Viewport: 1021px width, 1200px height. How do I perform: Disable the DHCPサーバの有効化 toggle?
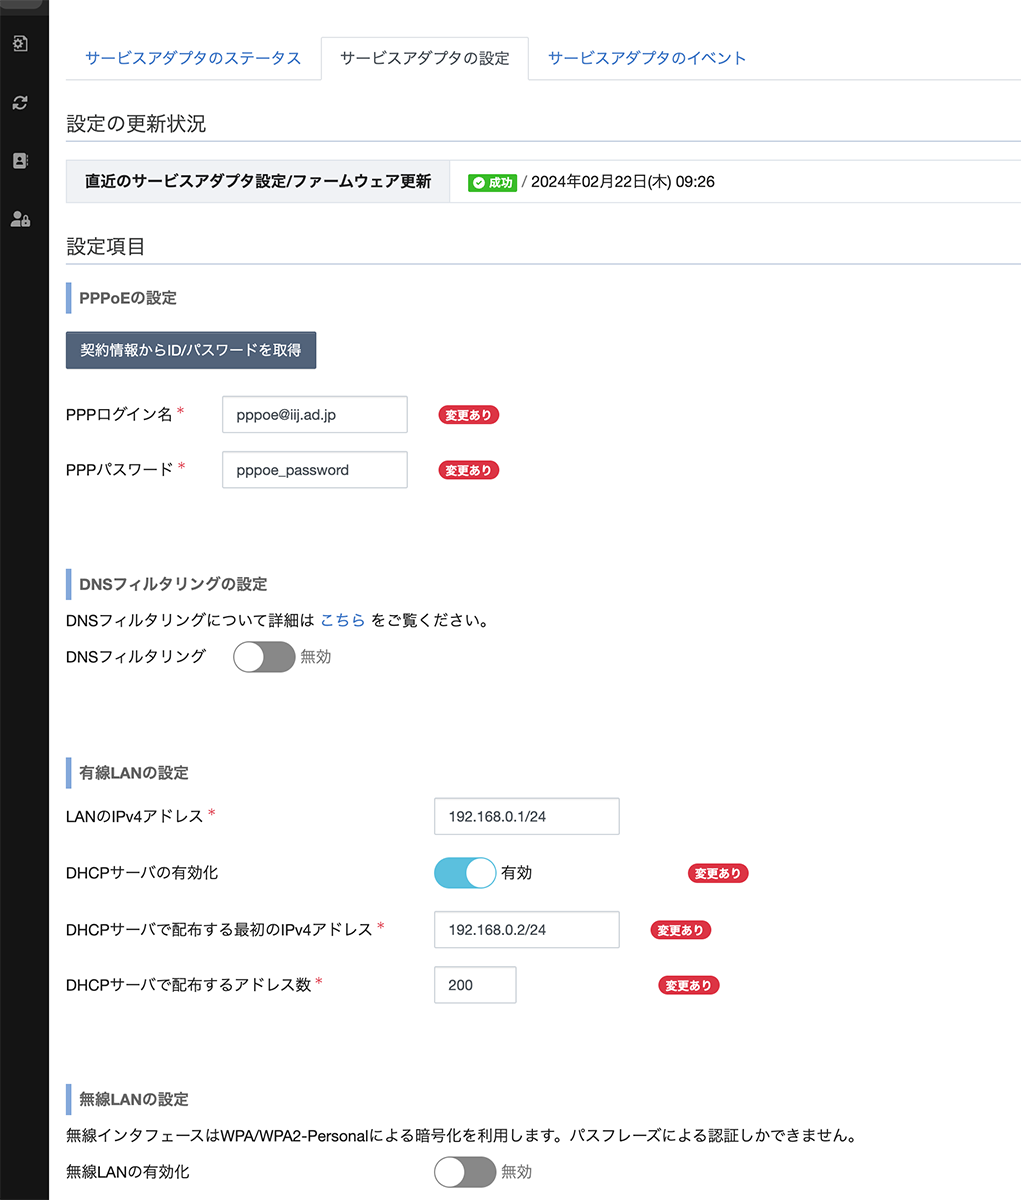click(x=465, y=873)
